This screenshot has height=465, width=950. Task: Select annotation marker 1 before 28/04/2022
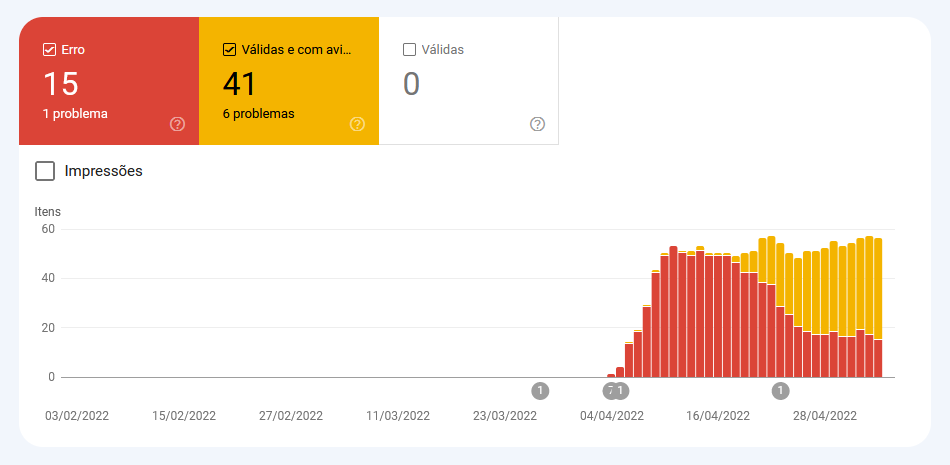coord(781,390)
